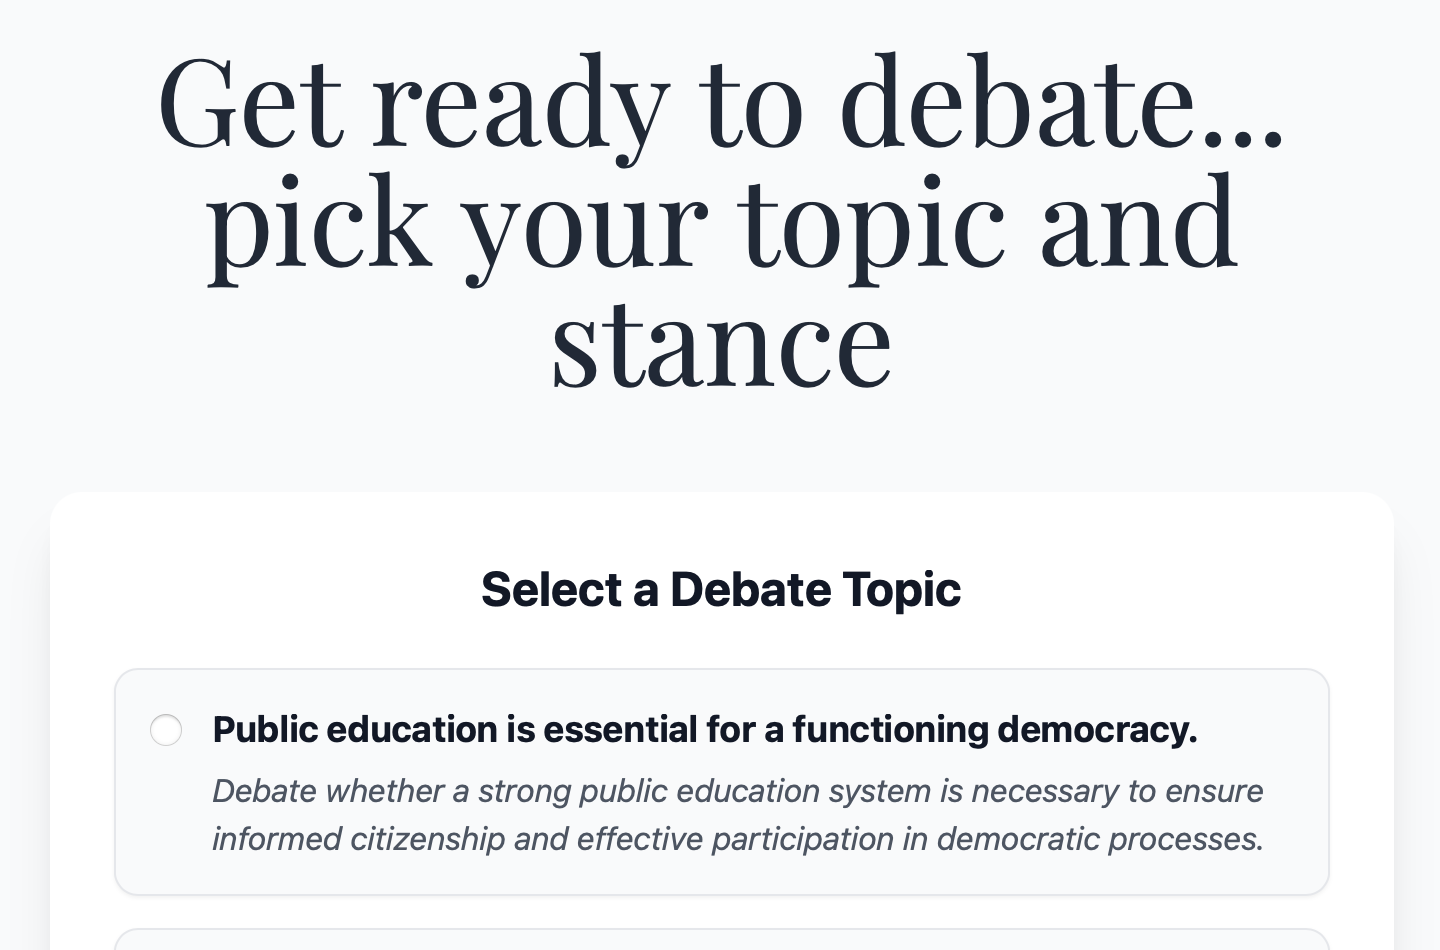Click the partially visible topic option

click(x=722, y=940)
